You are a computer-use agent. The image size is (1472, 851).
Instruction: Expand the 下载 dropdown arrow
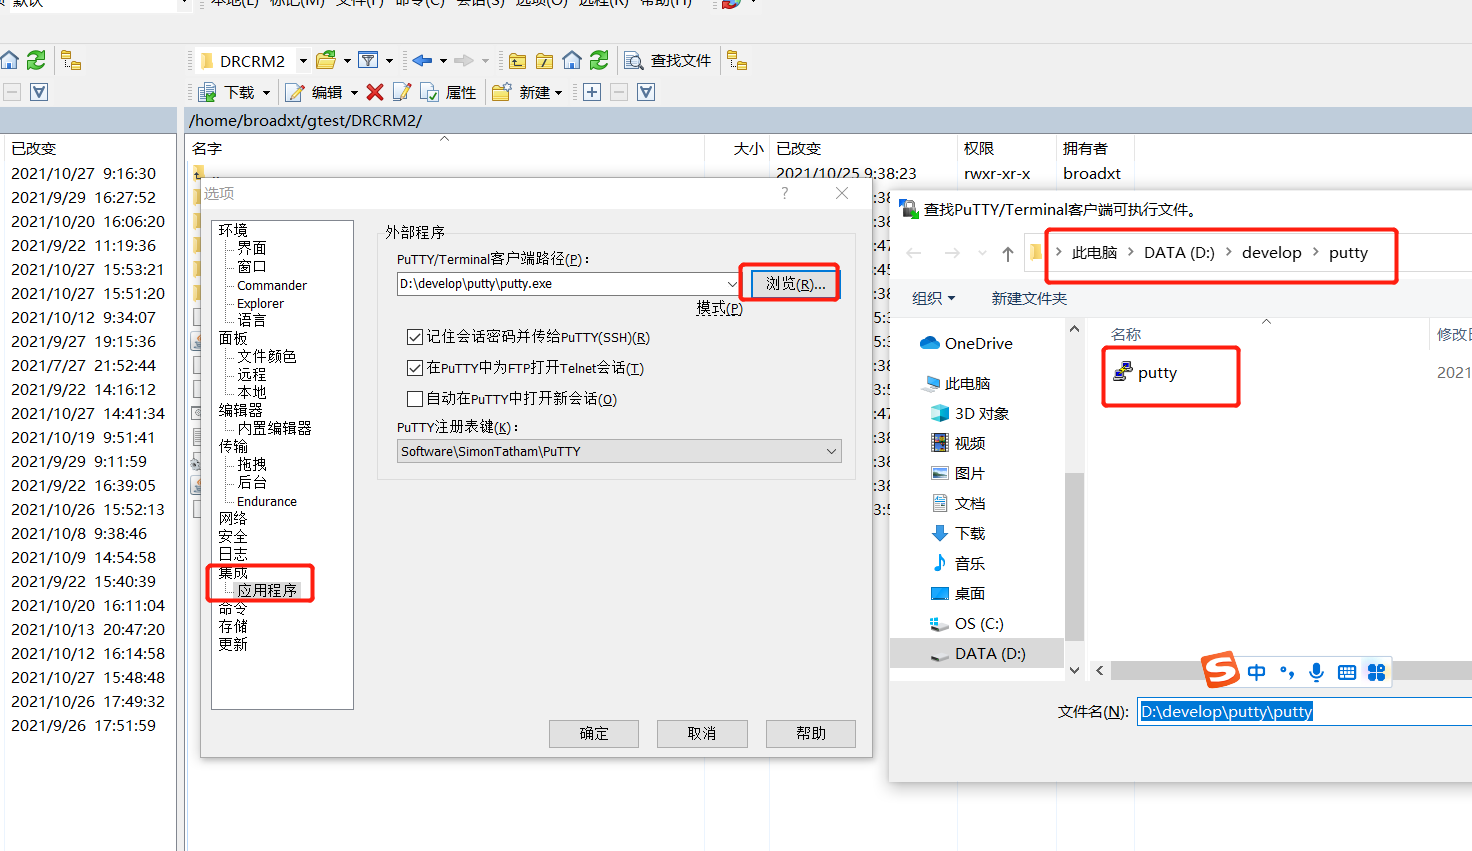coord(266,92)
